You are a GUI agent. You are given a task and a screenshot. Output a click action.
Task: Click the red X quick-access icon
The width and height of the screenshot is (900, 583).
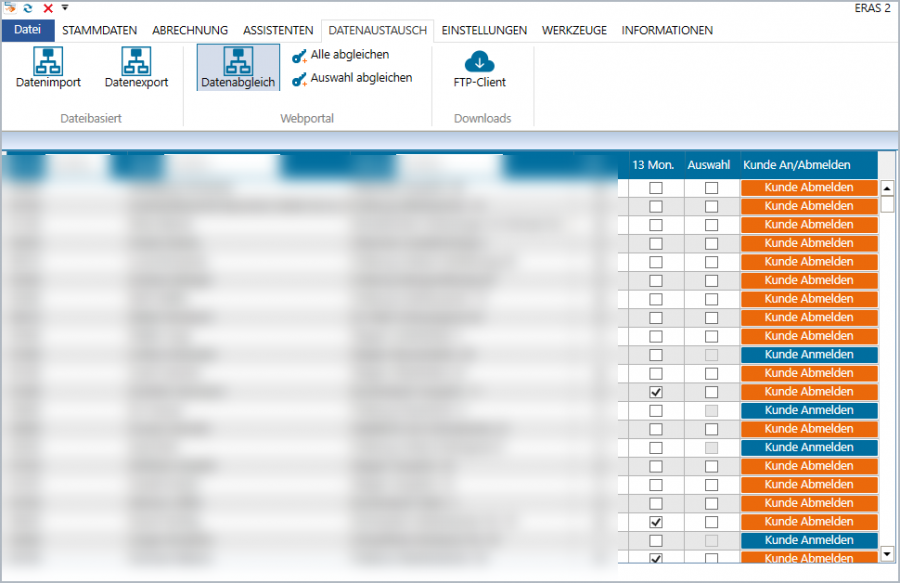48,8
